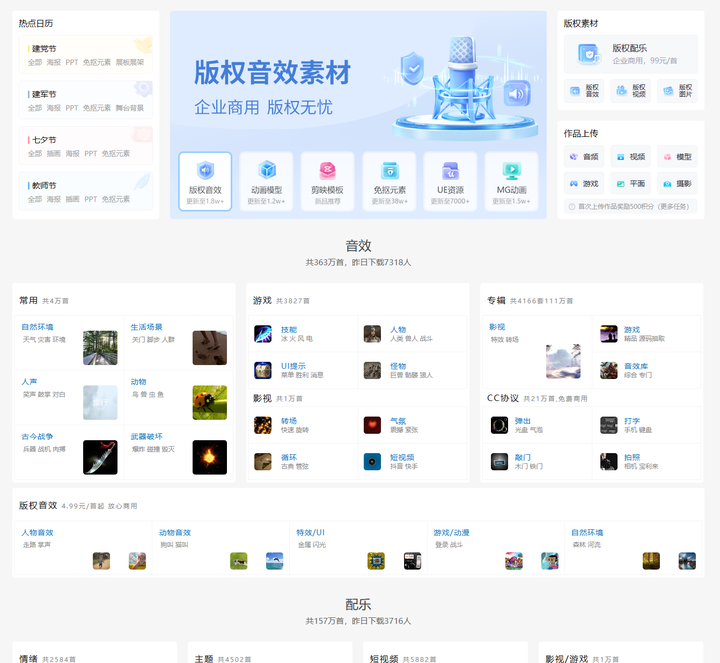Image resolution: width=720 pixels, height=663 pixels.
Task: Open the 弹出 CC sound icon
Action: [x=499, y=425]
